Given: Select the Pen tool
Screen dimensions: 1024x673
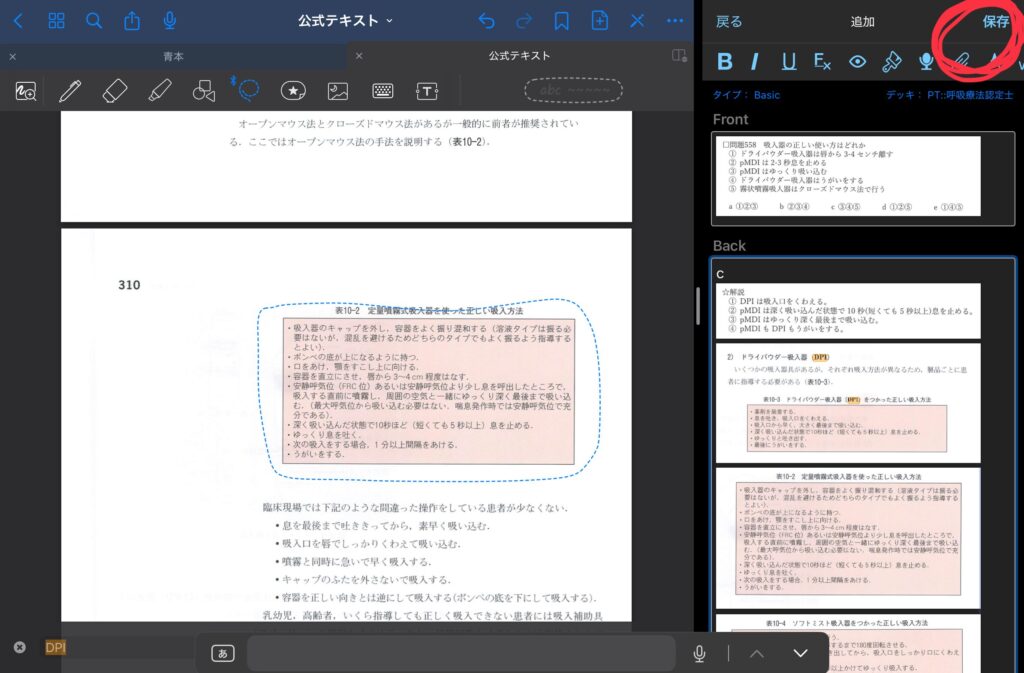Looking at the screenshot, I should (70, 91).
